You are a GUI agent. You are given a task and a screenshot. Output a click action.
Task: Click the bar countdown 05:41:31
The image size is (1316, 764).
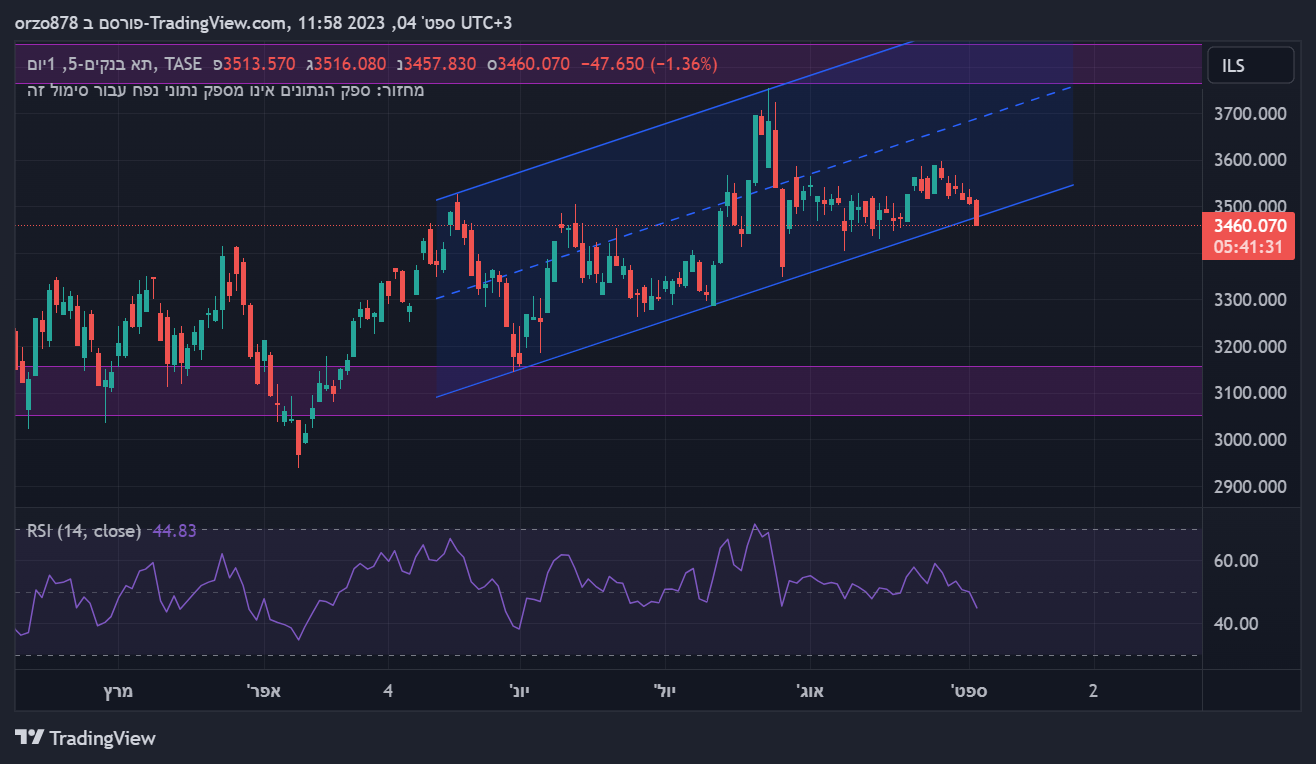[1248, 247]
